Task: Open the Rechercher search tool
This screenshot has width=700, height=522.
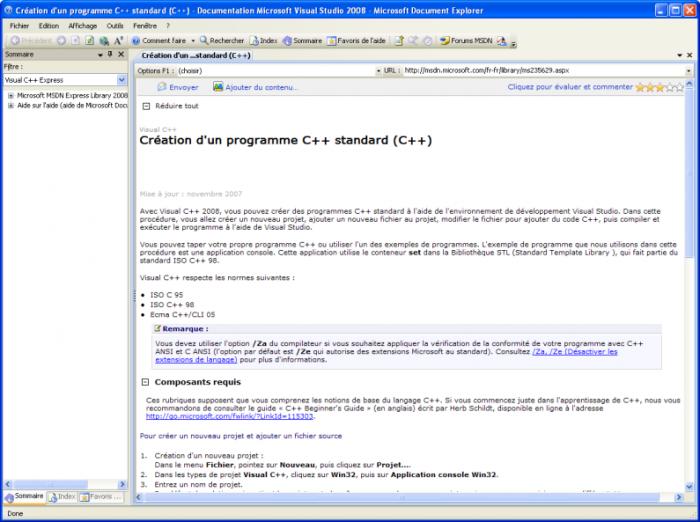Action: coord(222,41)
